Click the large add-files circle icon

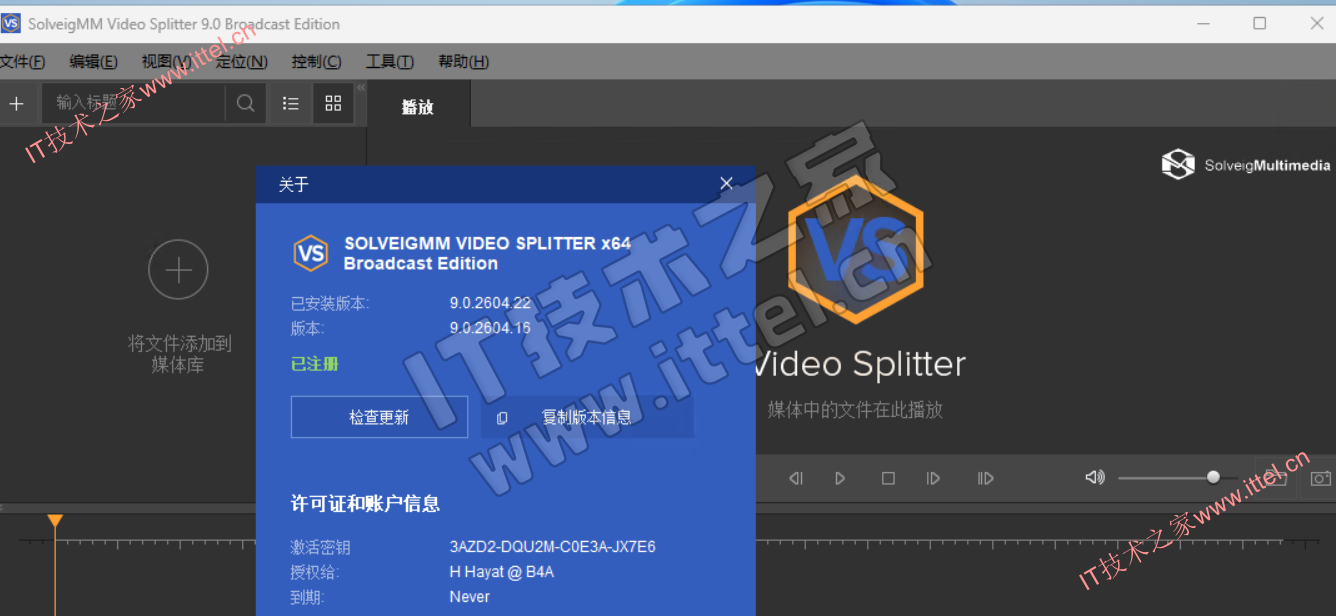[178, 270]
